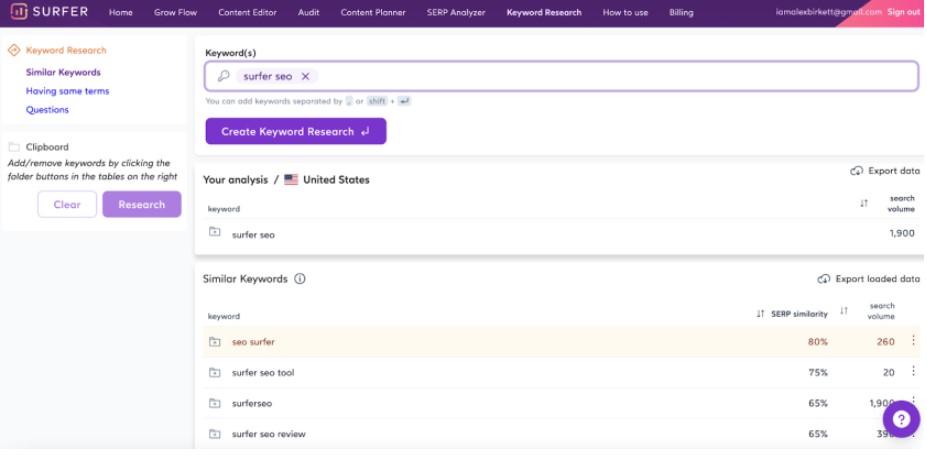Click the 'surfer seo review' keyword text
Image resolution: width=927 pixels, height=461 pixels.
(268, 434)
